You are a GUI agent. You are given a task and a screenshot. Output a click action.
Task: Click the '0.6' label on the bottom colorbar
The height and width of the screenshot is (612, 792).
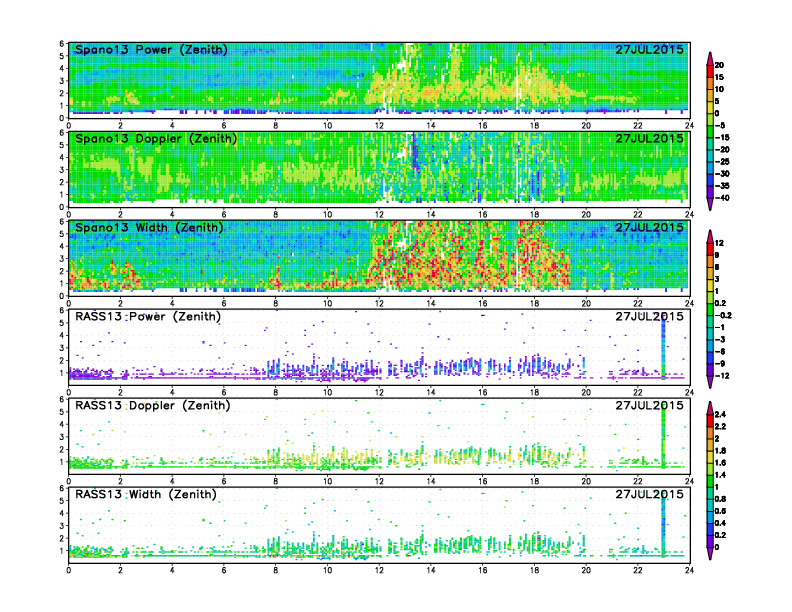(720, 511)
